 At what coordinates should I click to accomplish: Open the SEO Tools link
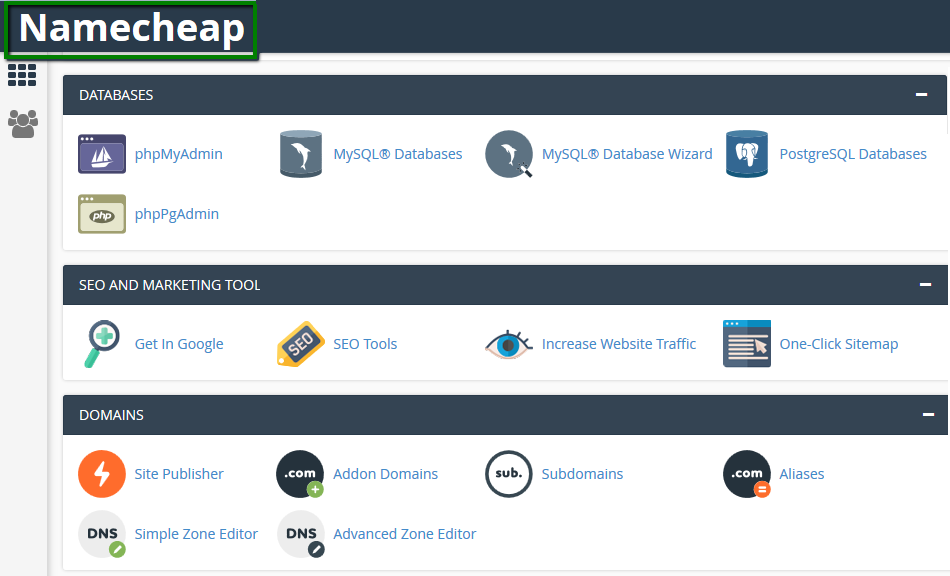click(365, 344)
